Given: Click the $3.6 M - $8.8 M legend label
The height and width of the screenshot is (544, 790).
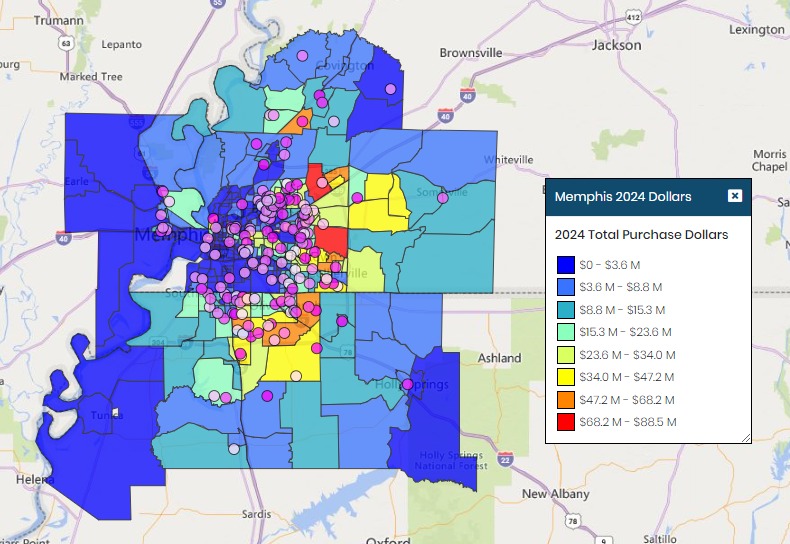Looking at the screenshot, I should point(621,287).
